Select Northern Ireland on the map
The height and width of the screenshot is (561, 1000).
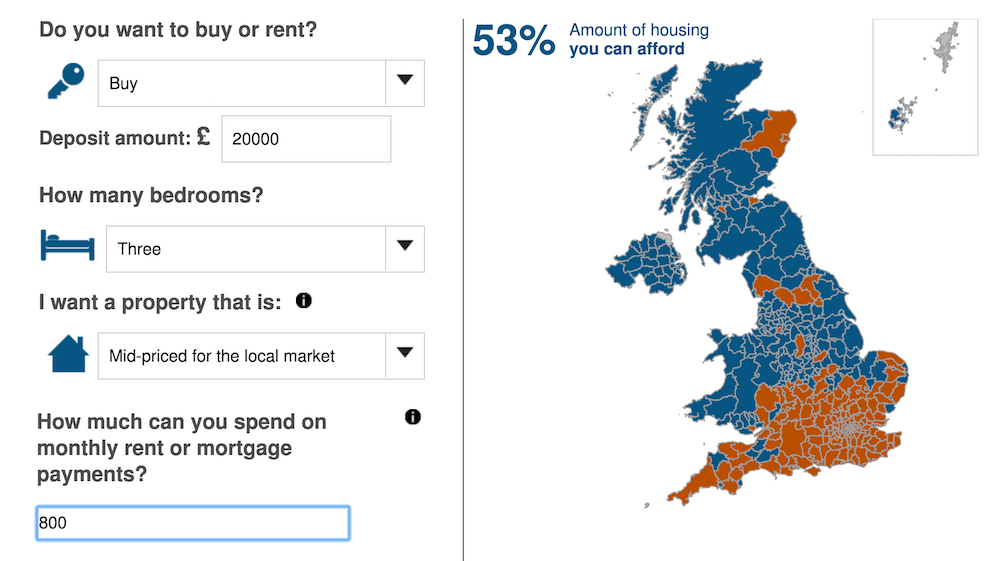tap(646, 263)
